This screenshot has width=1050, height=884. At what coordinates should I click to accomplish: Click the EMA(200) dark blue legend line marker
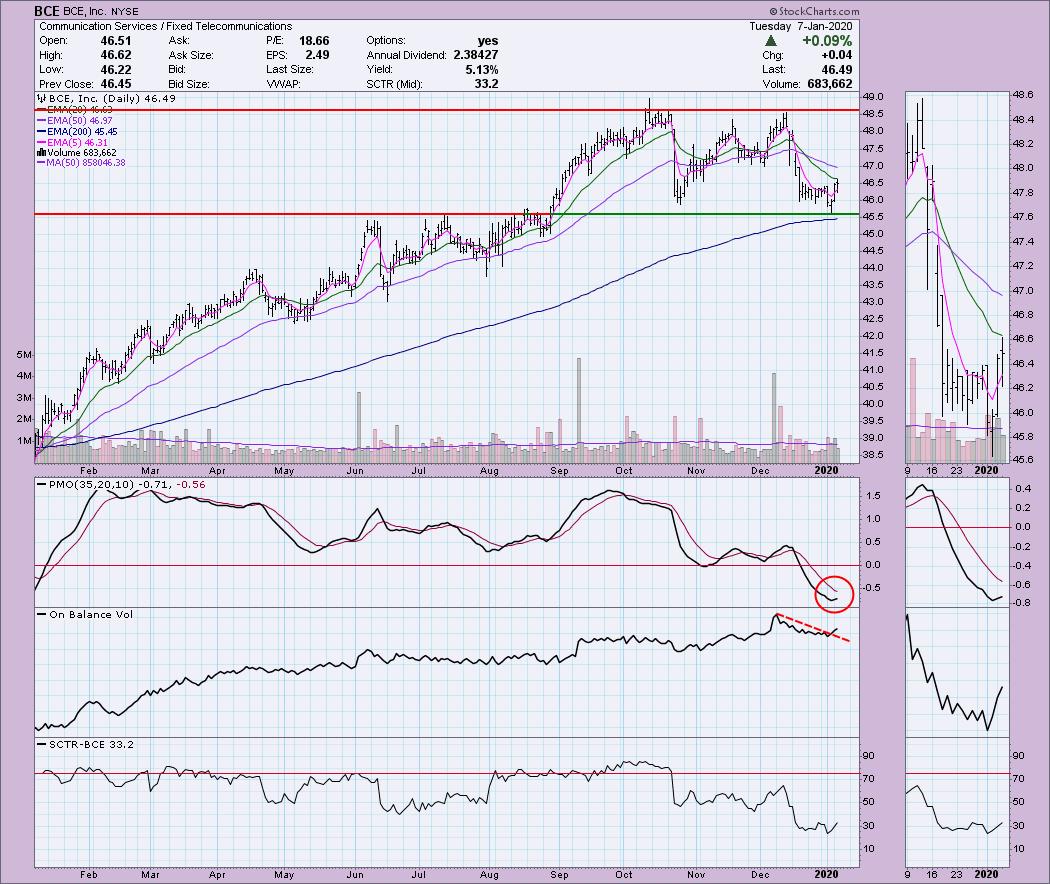(42, 132)
